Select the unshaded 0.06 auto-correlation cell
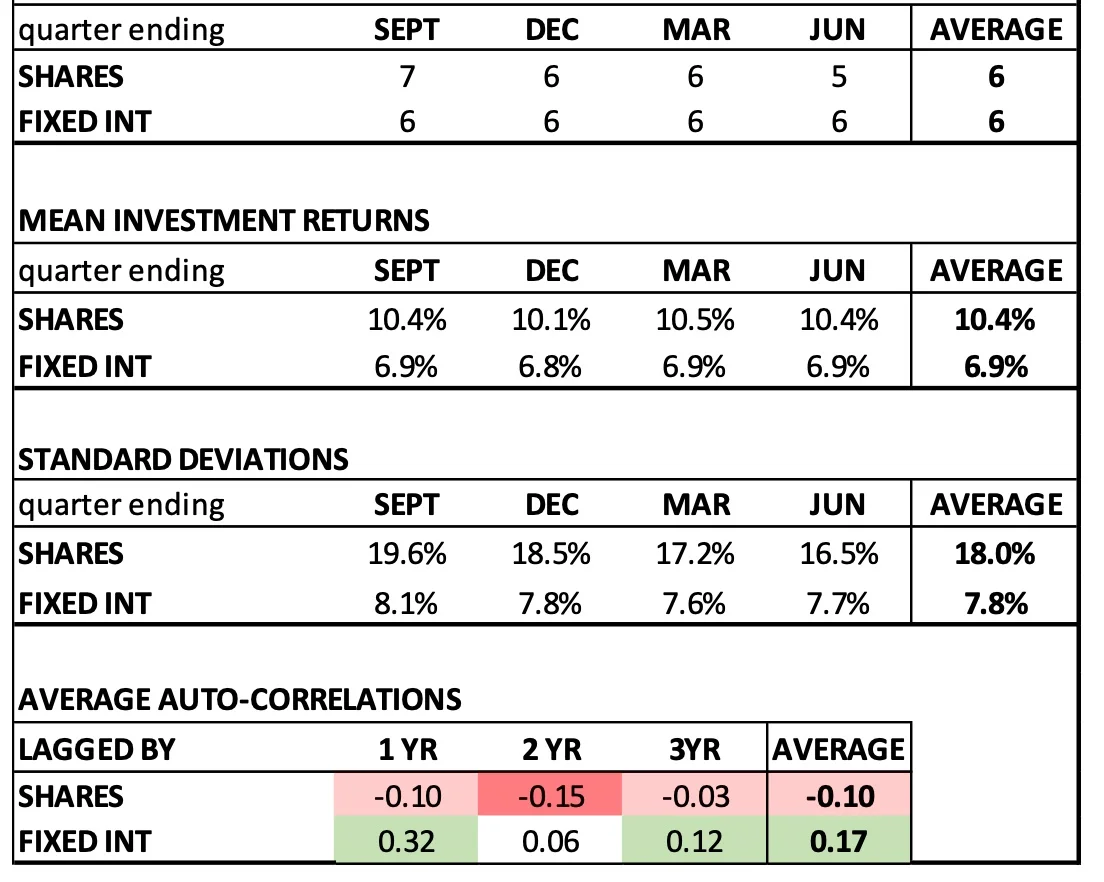The height and width of the screenshot is (882, 1104). coord(551,841)
